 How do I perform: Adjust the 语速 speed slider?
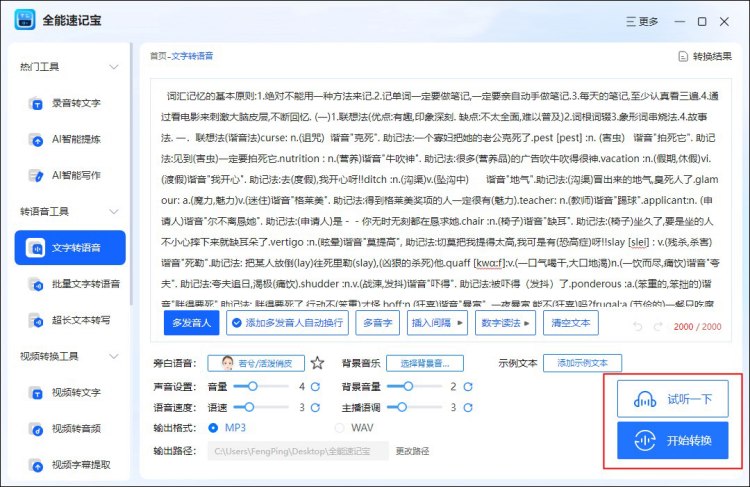261,408
